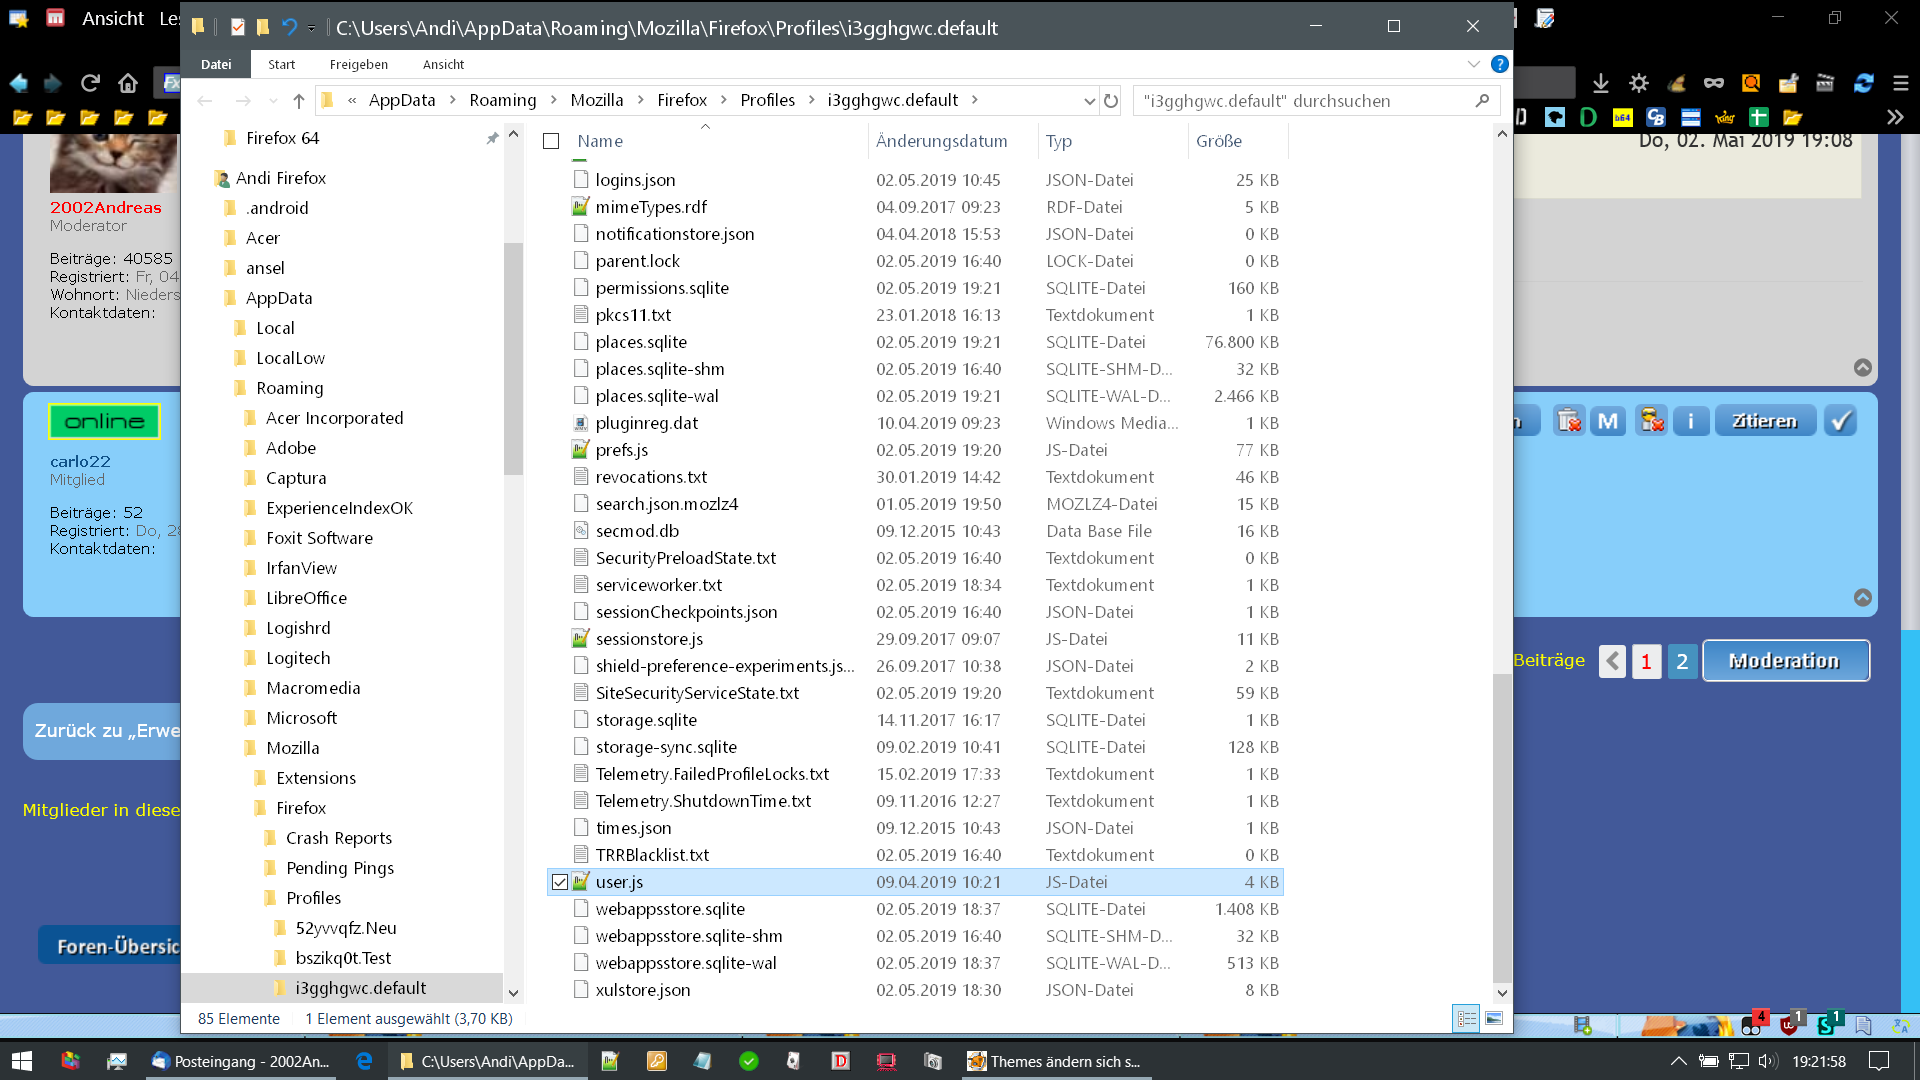Image resolution: width=1920 pixels, height=1080 pixels.
Task: Click the Zitieren button
Action: click(x=1765, y=421)
